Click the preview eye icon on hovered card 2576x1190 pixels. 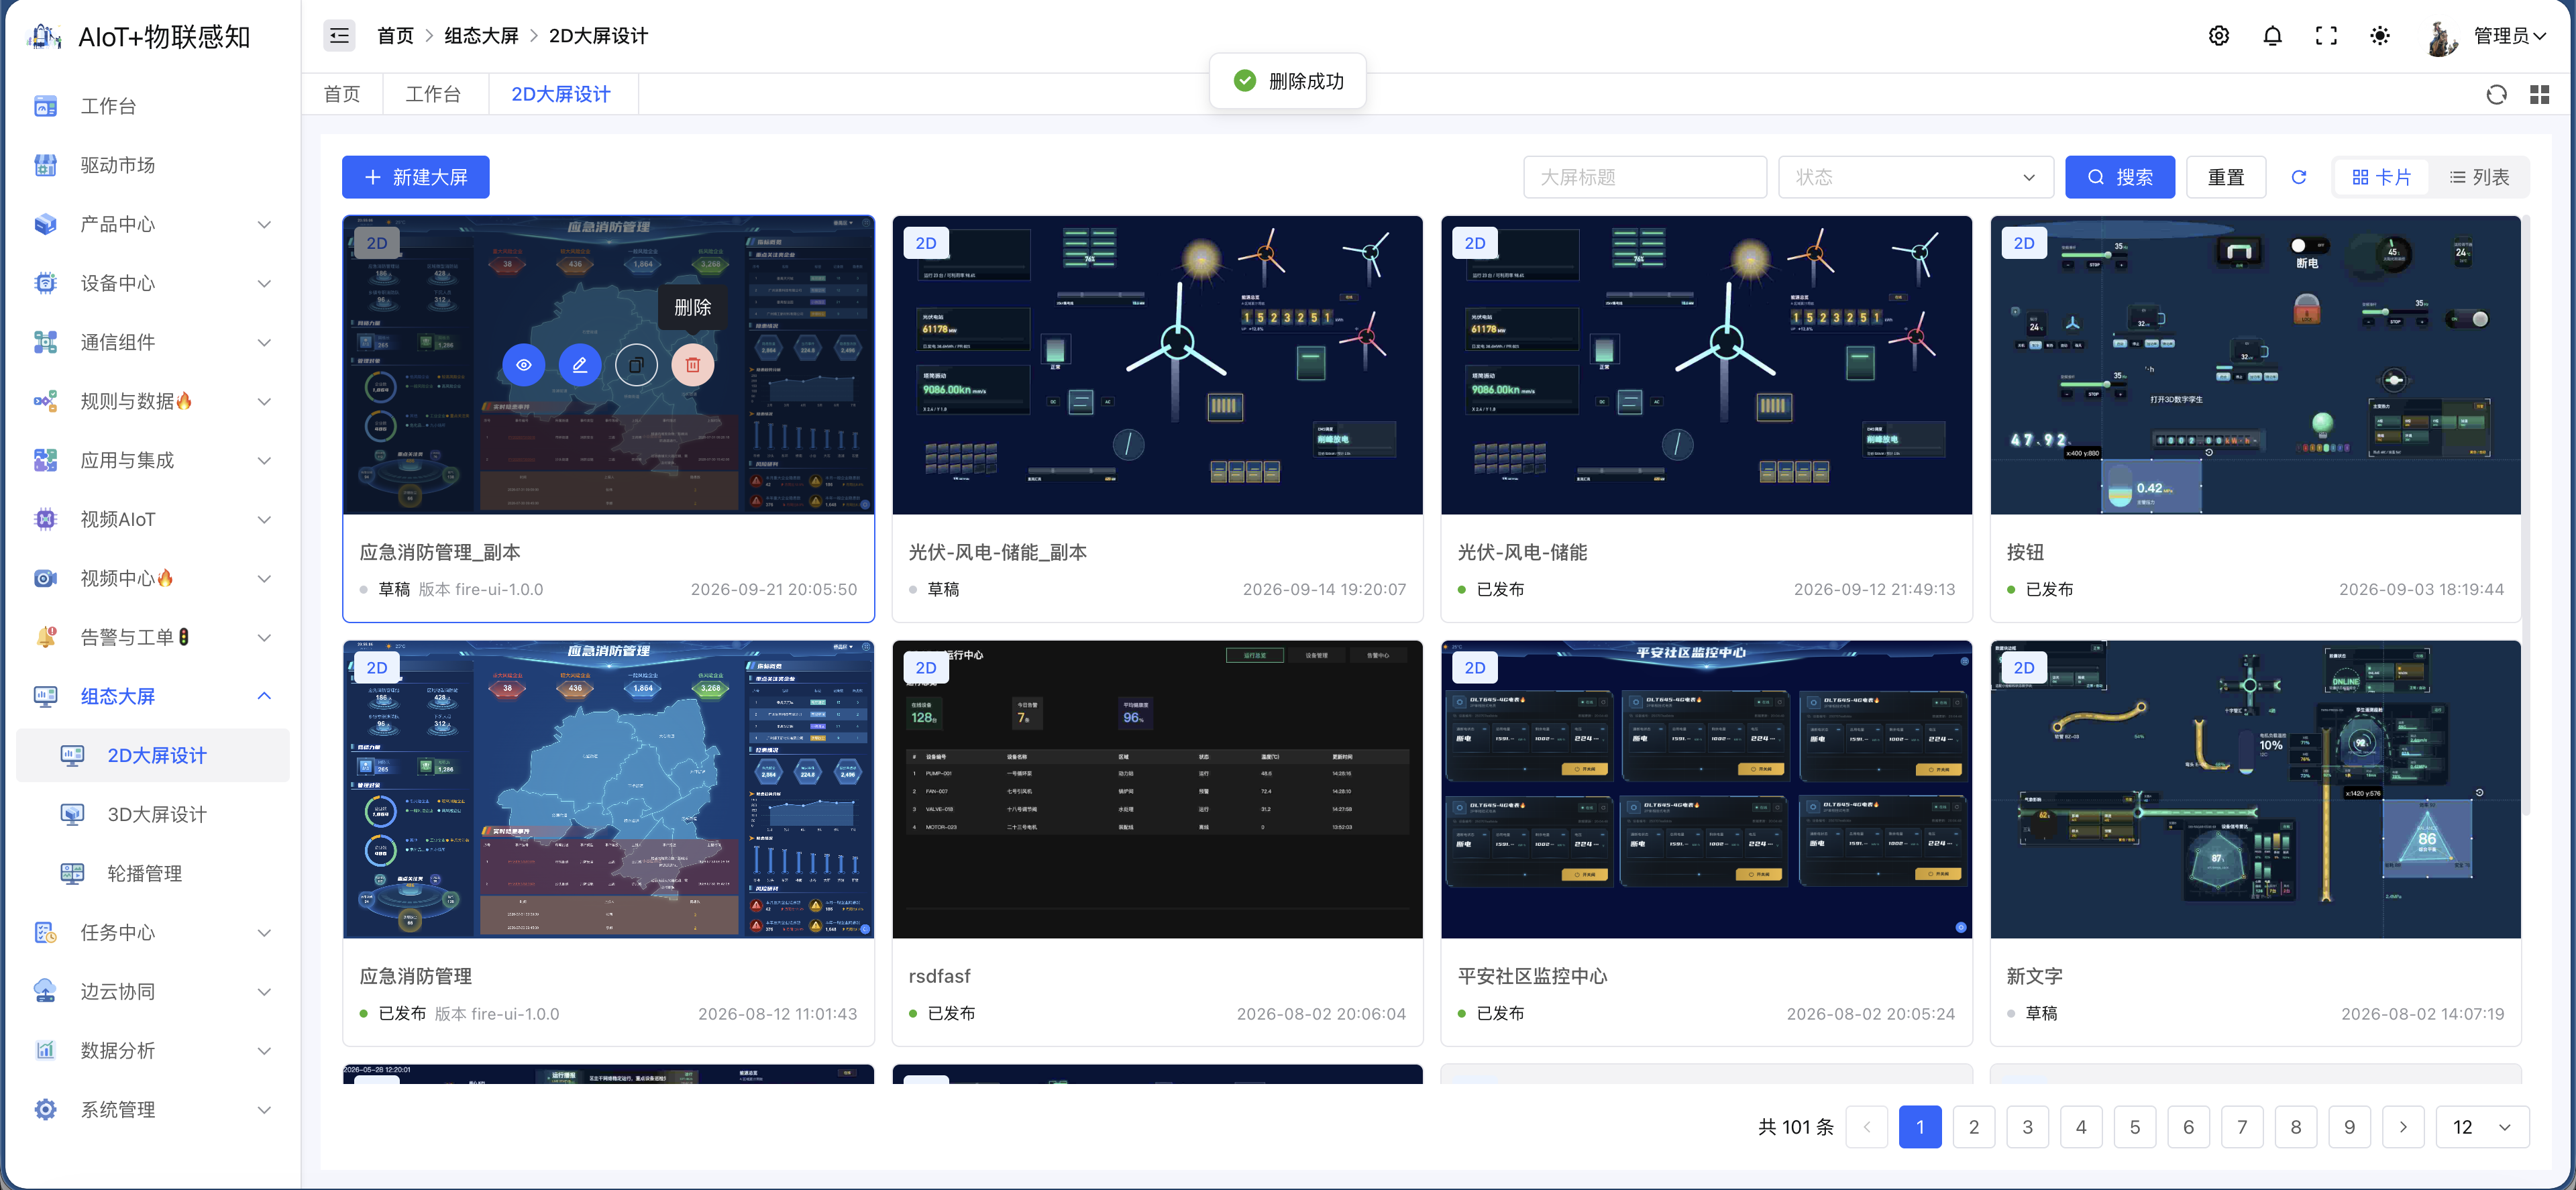[x=523, y=365]
